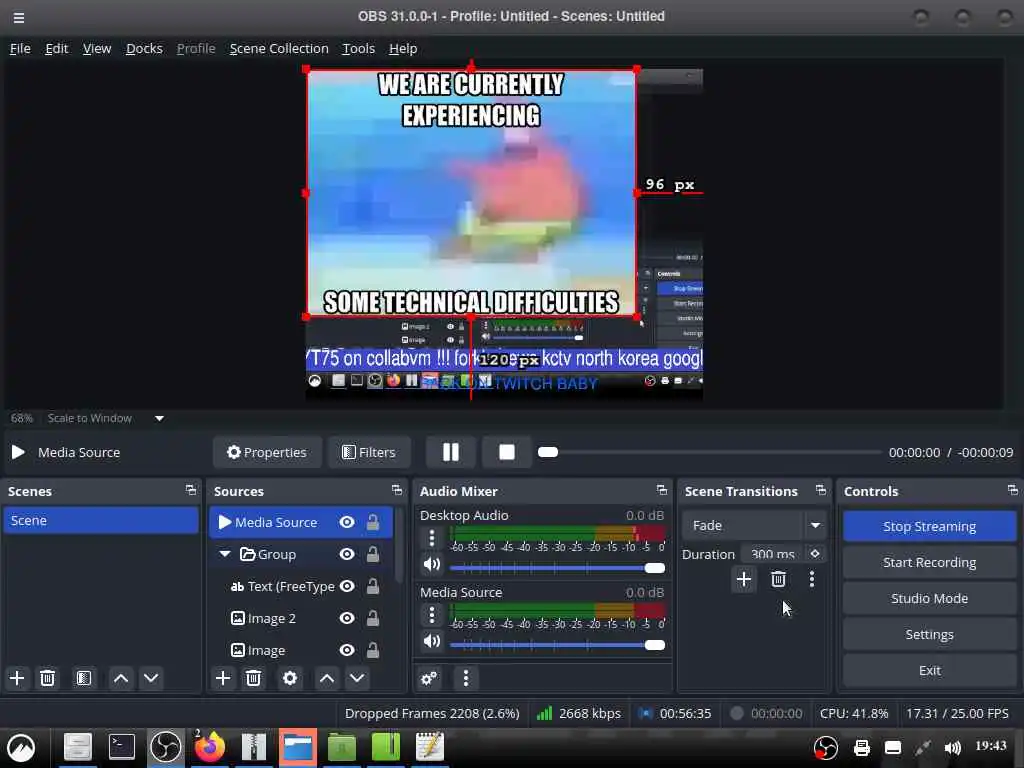Open the Fade transition dropdown
The height and width of the screenshot is (768, 1024).
tap(752, 525)
